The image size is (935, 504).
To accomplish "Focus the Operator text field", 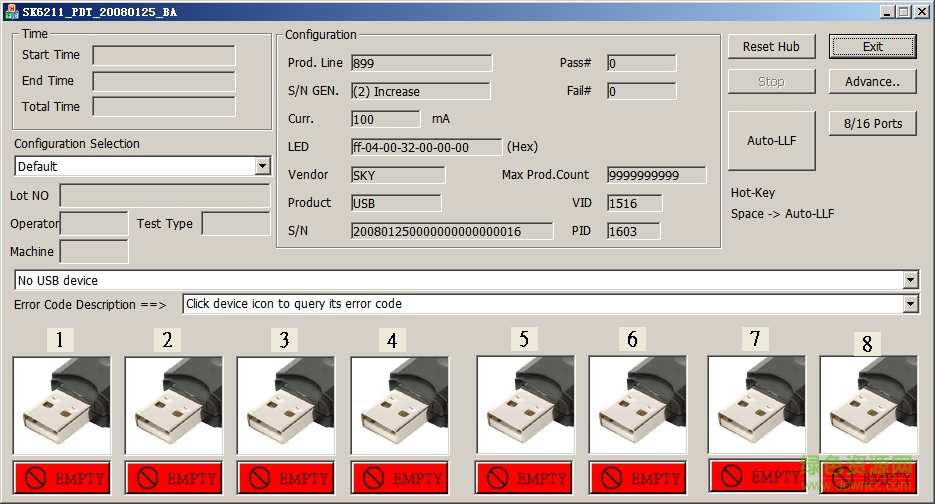I will pyautogui.click(x=95, y=224).
